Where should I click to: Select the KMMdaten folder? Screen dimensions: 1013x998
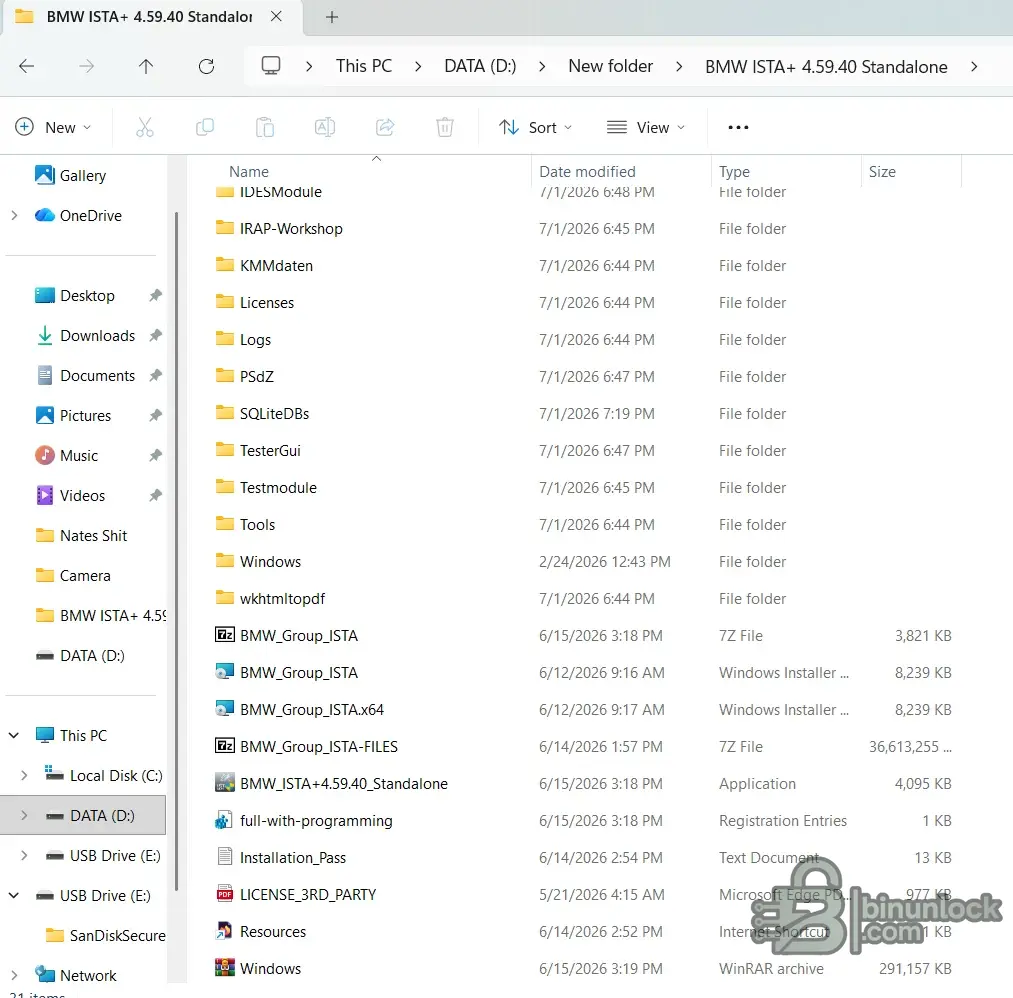coord(276,265)
